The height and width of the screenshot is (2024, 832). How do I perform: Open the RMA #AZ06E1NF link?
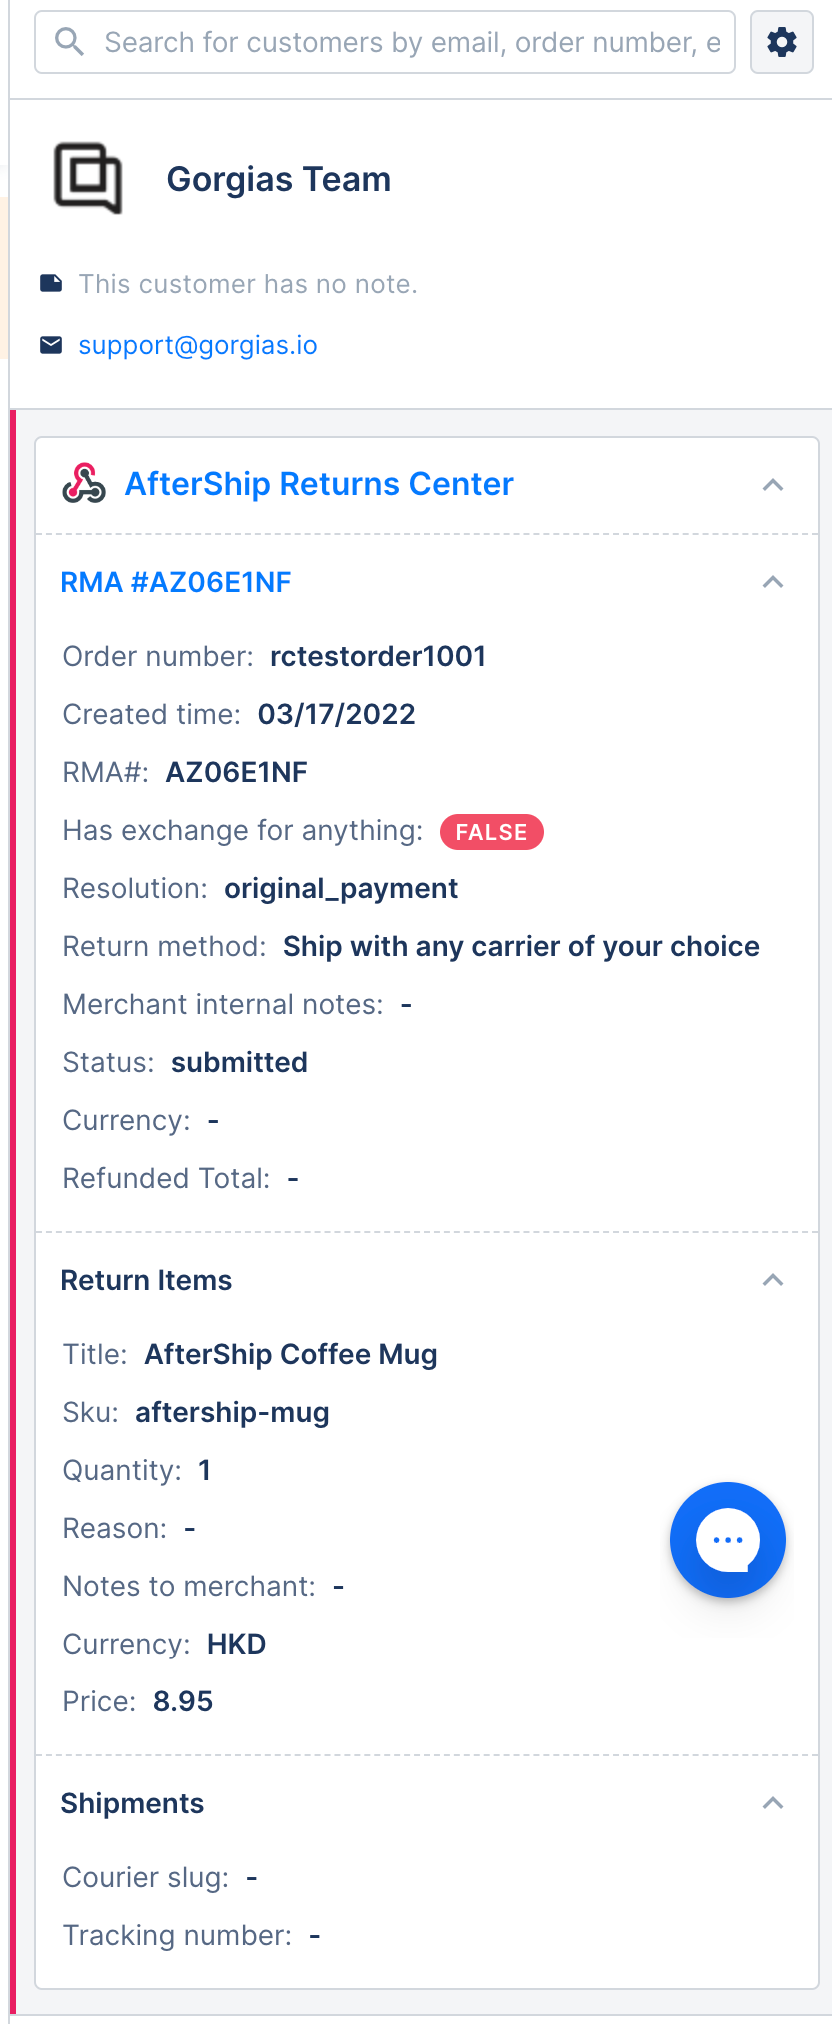(x=176, y=582)
